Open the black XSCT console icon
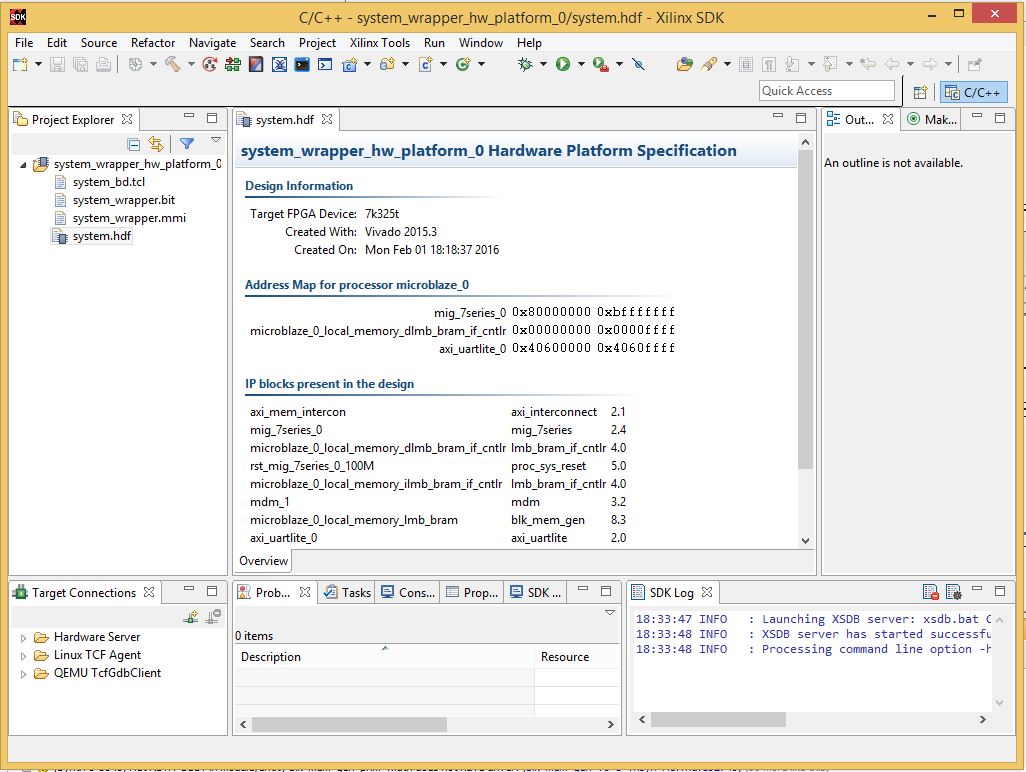This screenshot has width=1026, height=772. click(302, 64)
